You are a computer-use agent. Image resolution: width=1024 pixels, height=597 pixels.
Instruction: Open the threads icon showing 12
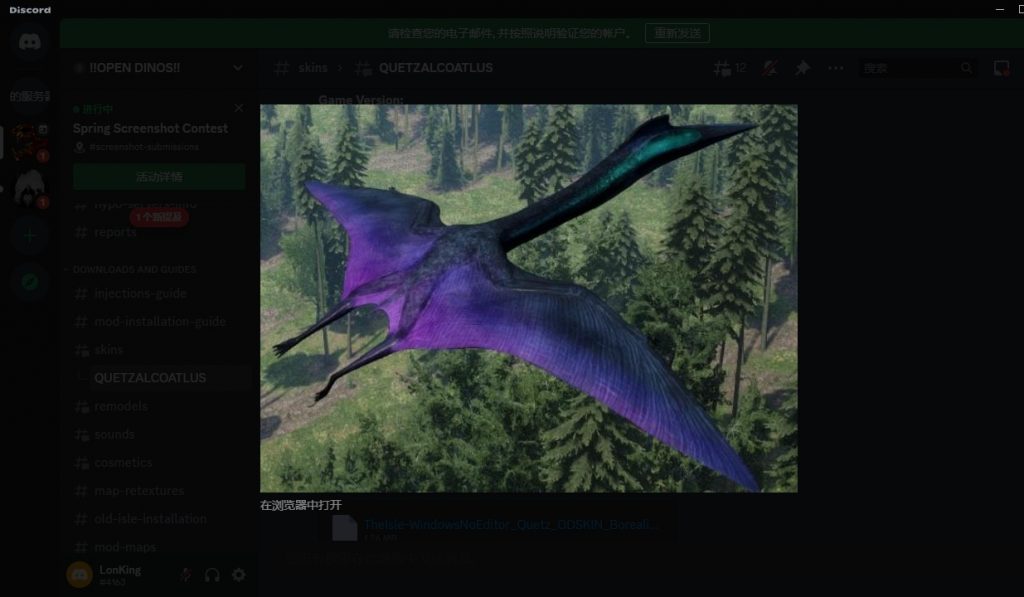729,68
